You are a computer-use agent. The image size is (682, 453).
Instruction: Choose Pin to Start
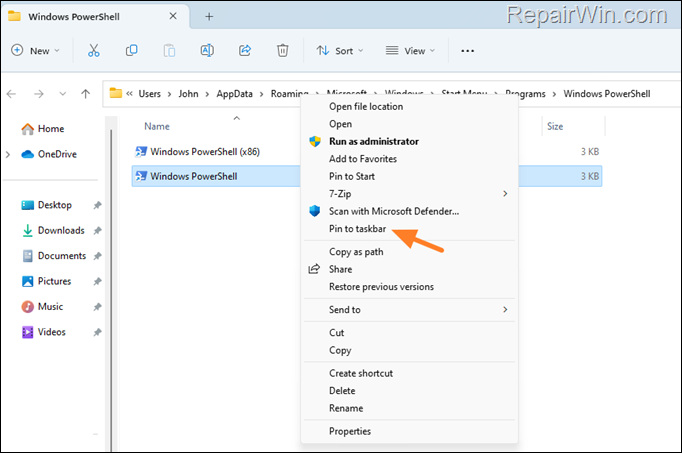point(351,176)
